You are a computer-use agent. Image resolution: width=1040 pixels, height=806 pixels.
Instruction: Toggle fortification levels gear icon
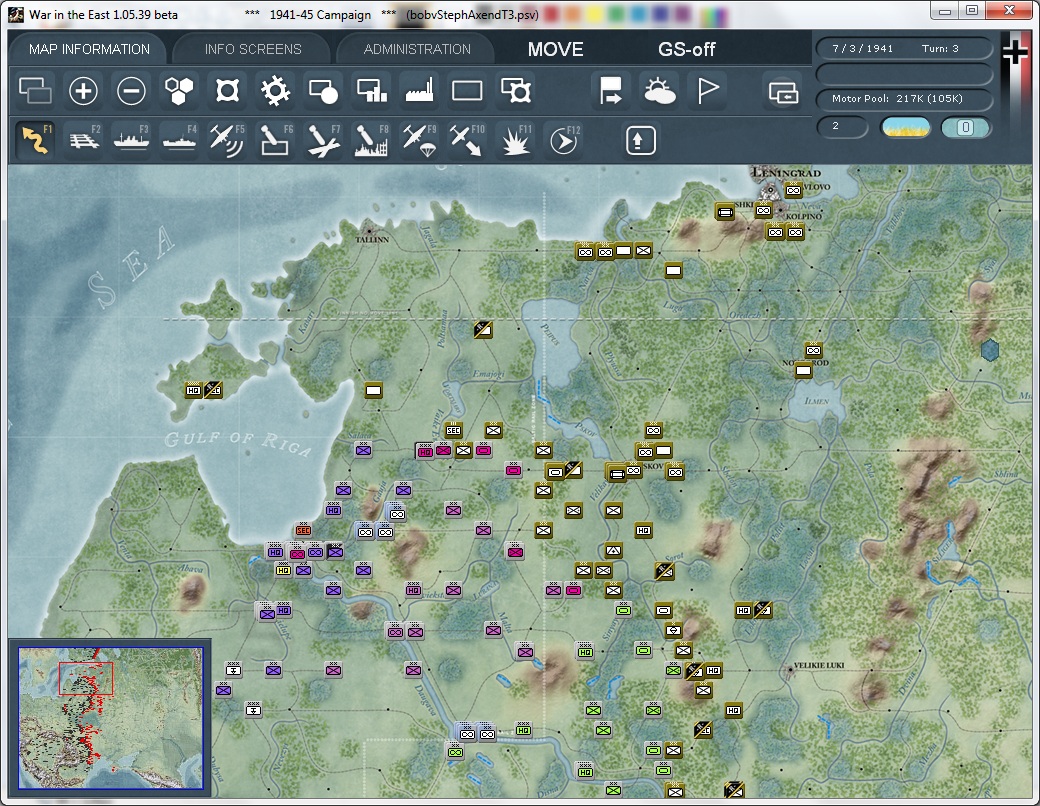pyautogui.click(x=275, y=91)
